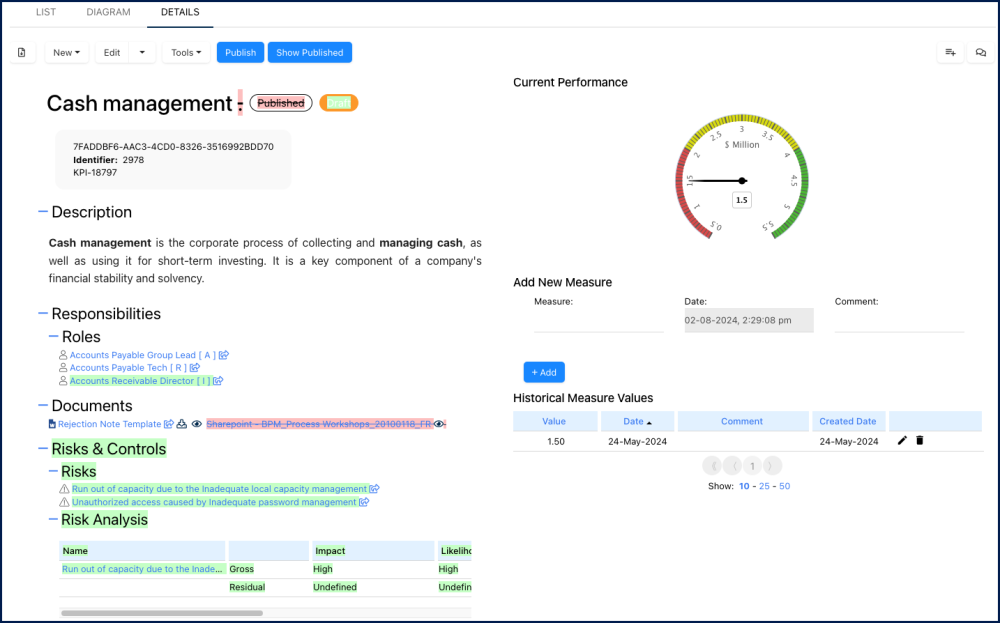This screenshot has height=623, width=1000.
Task: Open the Tools dropdown menu
Action: tap(186, 52)
